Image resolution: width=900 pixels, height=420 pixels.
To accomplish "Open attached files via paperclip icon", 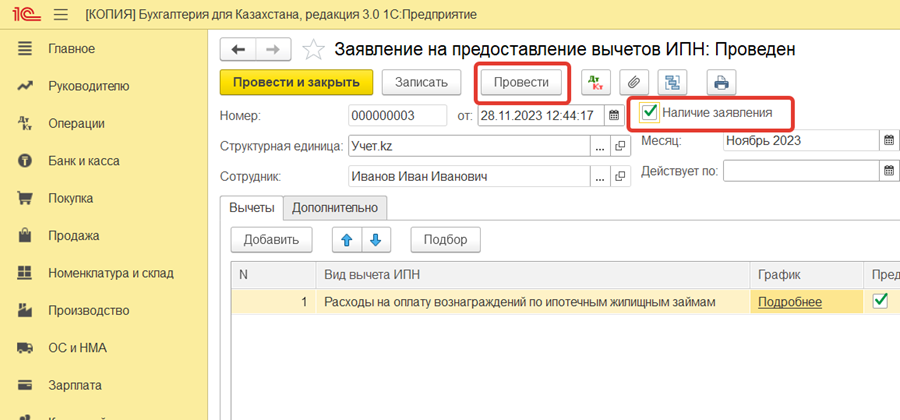I will tap(633, 82).
